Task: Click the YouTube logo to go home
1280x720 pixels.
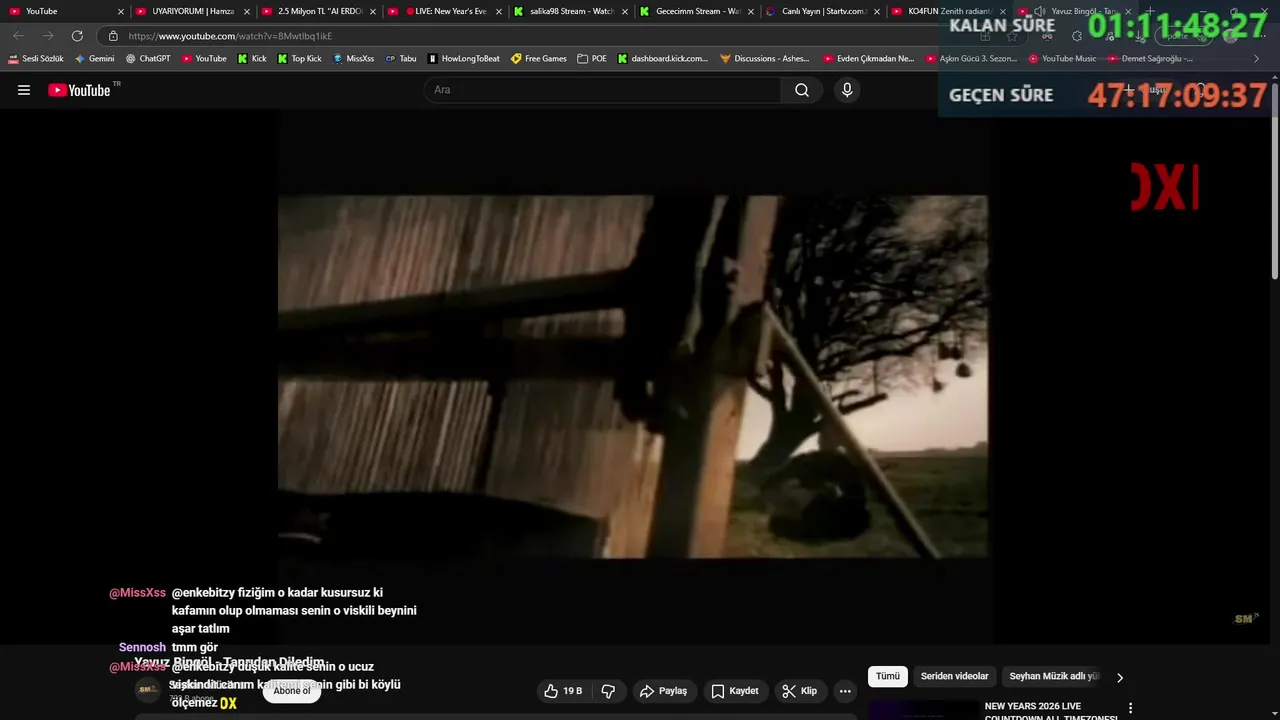Action: pos(79,90)
